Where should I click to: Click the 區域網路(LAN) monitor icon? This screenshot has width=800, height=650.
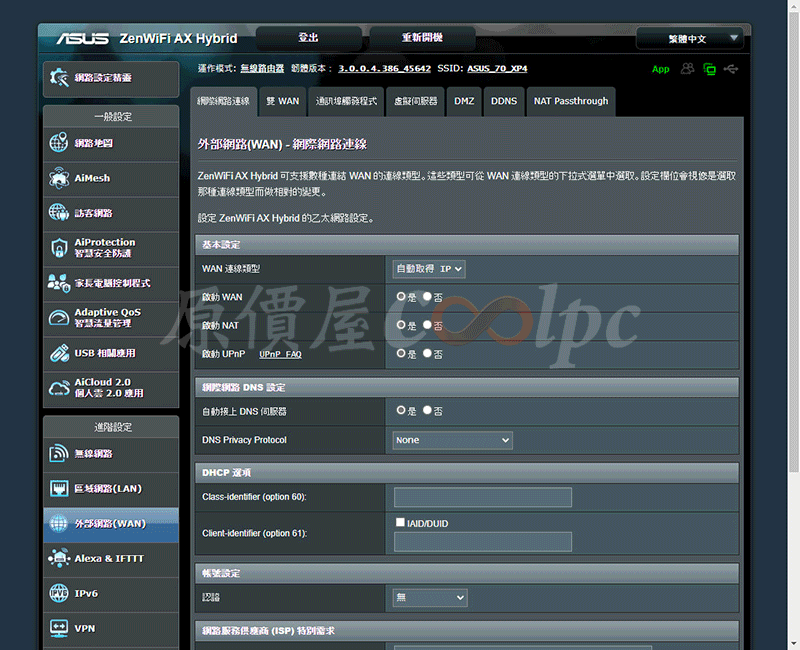(59, 488)
